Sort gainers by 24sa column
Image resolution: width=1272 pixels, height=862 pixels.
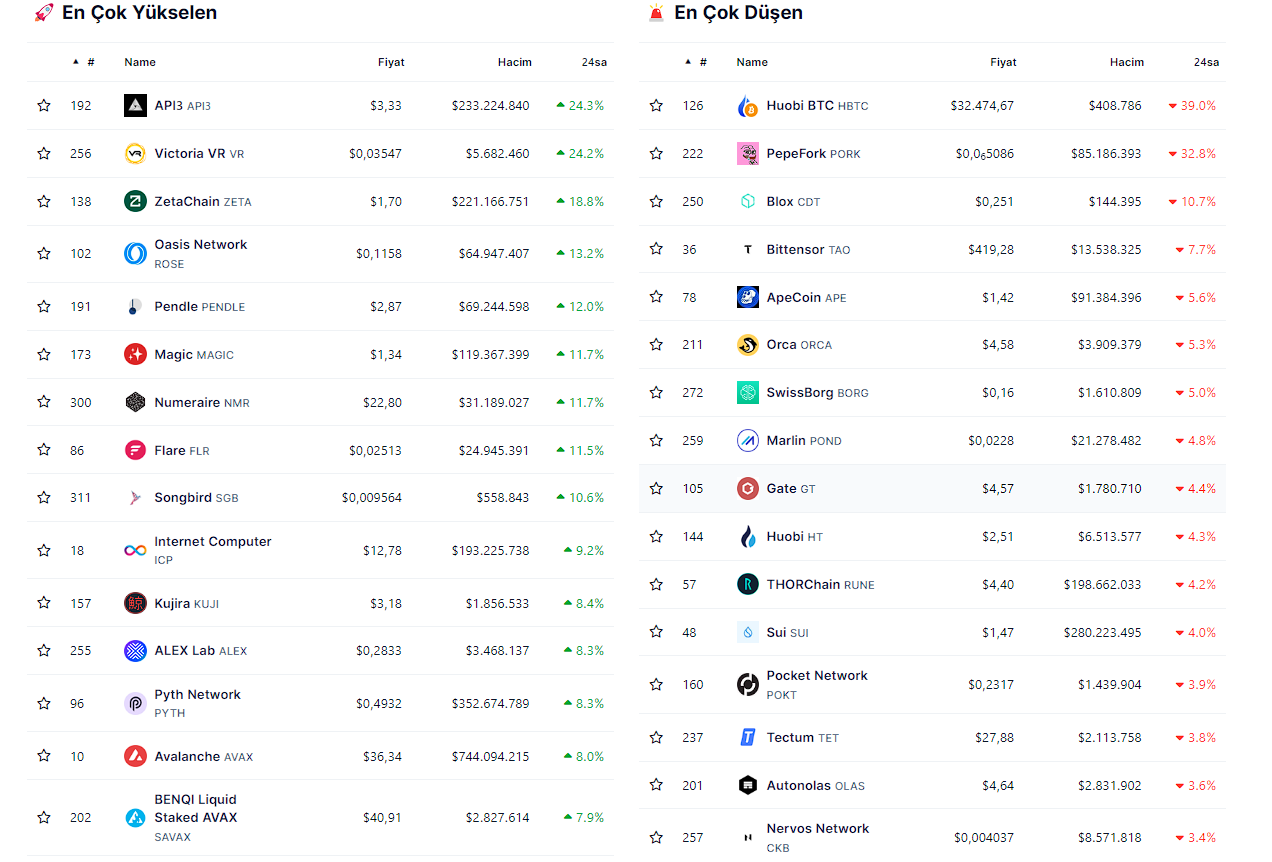pyautogui.click(x=594, y=62)
